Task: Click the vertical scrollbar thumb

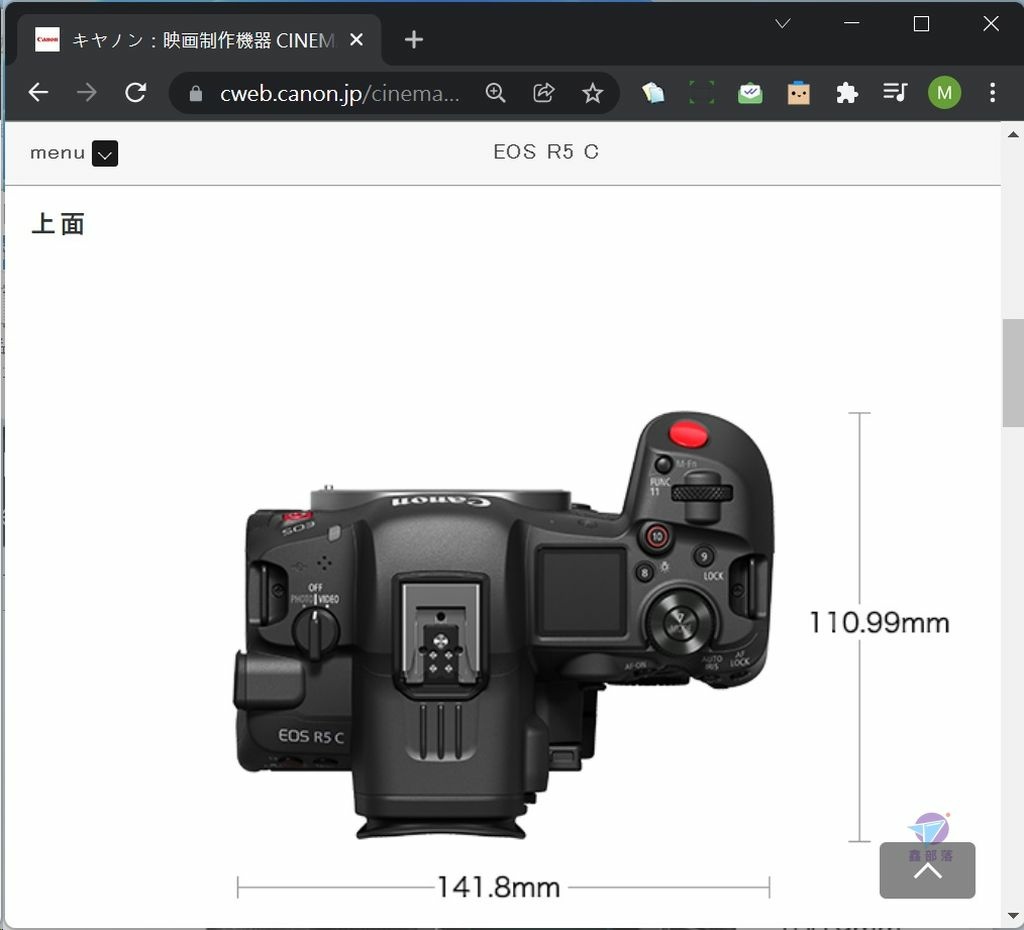Action: tap(1013, 372)
